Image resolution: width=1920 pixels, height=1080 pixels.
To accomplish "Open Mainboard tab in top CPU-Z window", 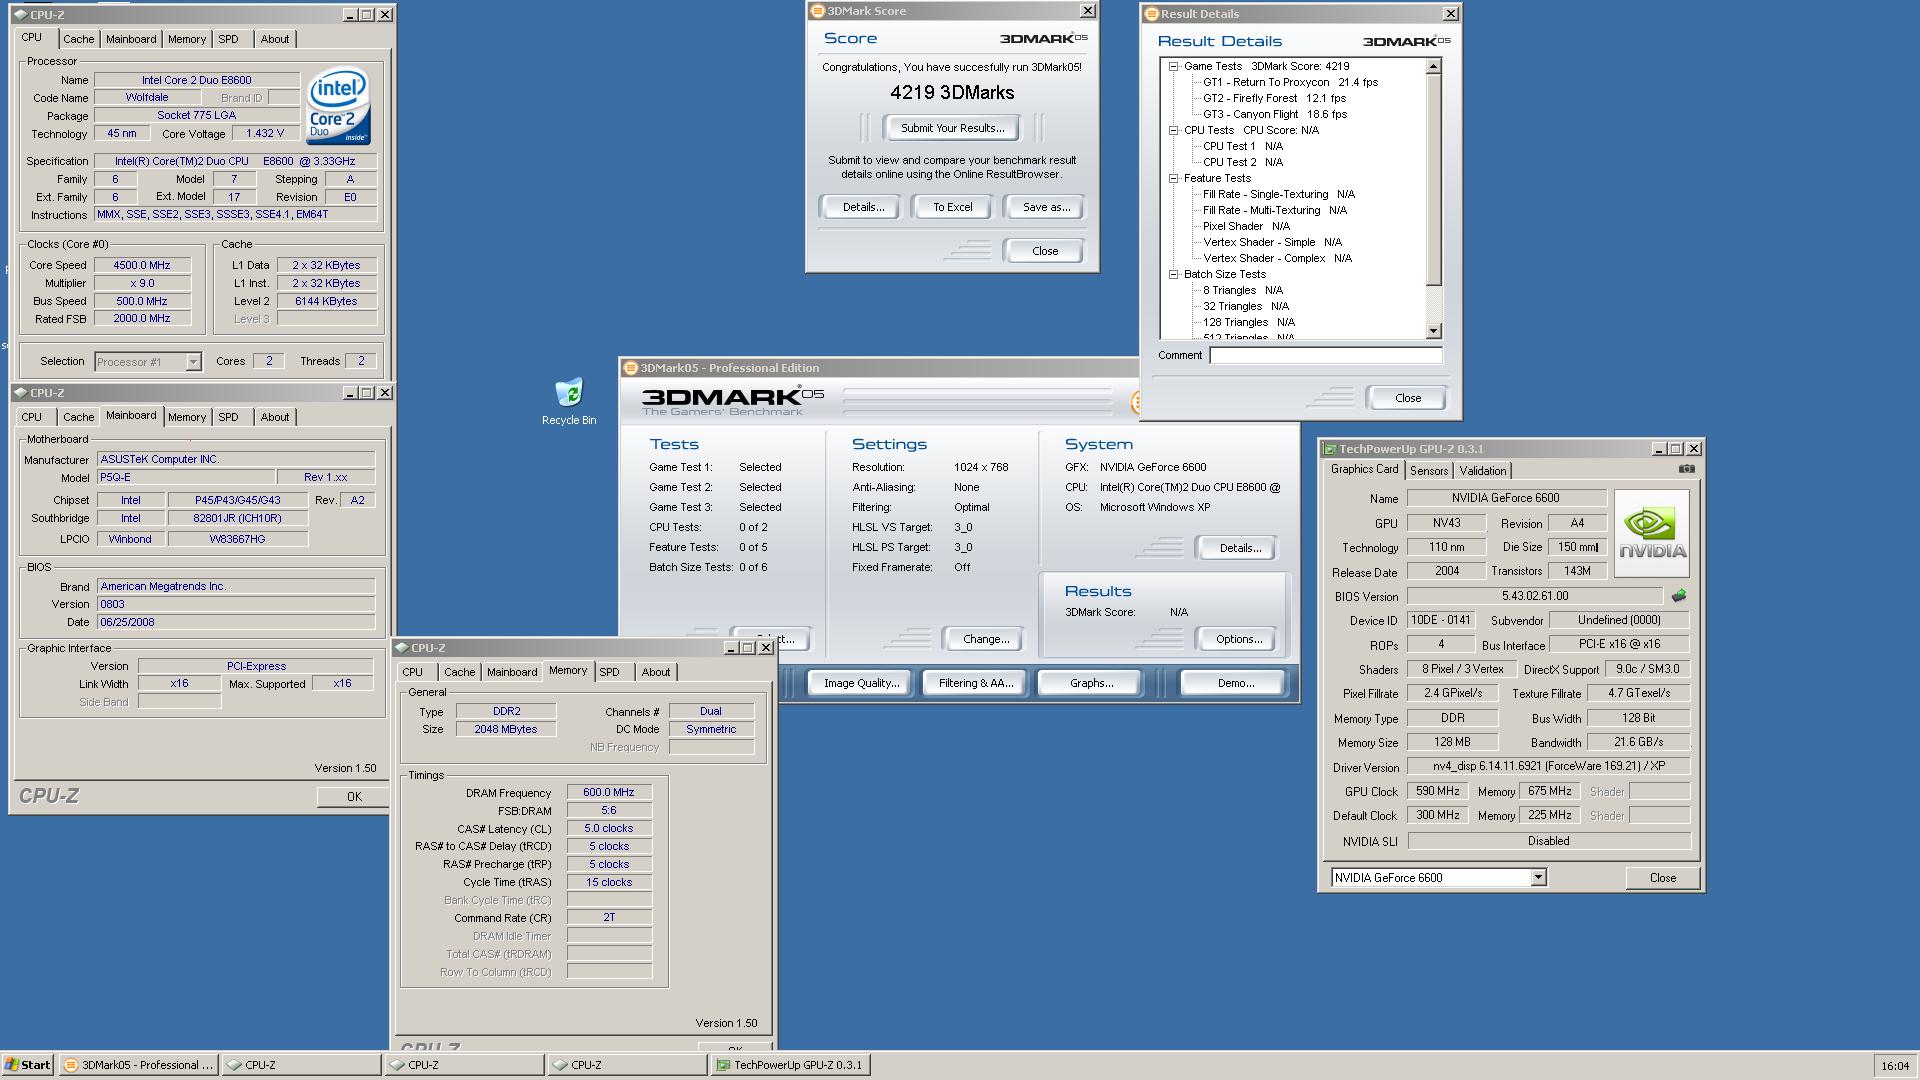I will tap(131, 39).
